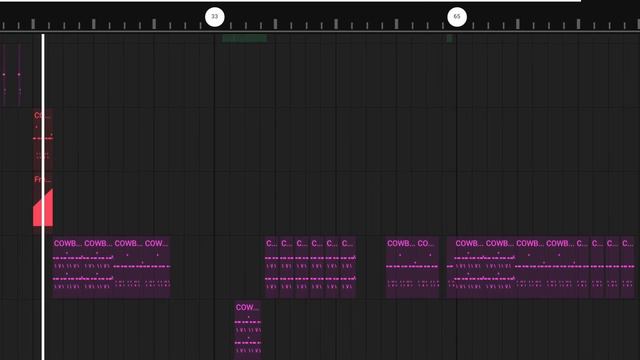Viewport: 640px width, 360px height.
Task: Select the long green clip right of bar 33
Action: pyautogui.click(x=244, y=38)
